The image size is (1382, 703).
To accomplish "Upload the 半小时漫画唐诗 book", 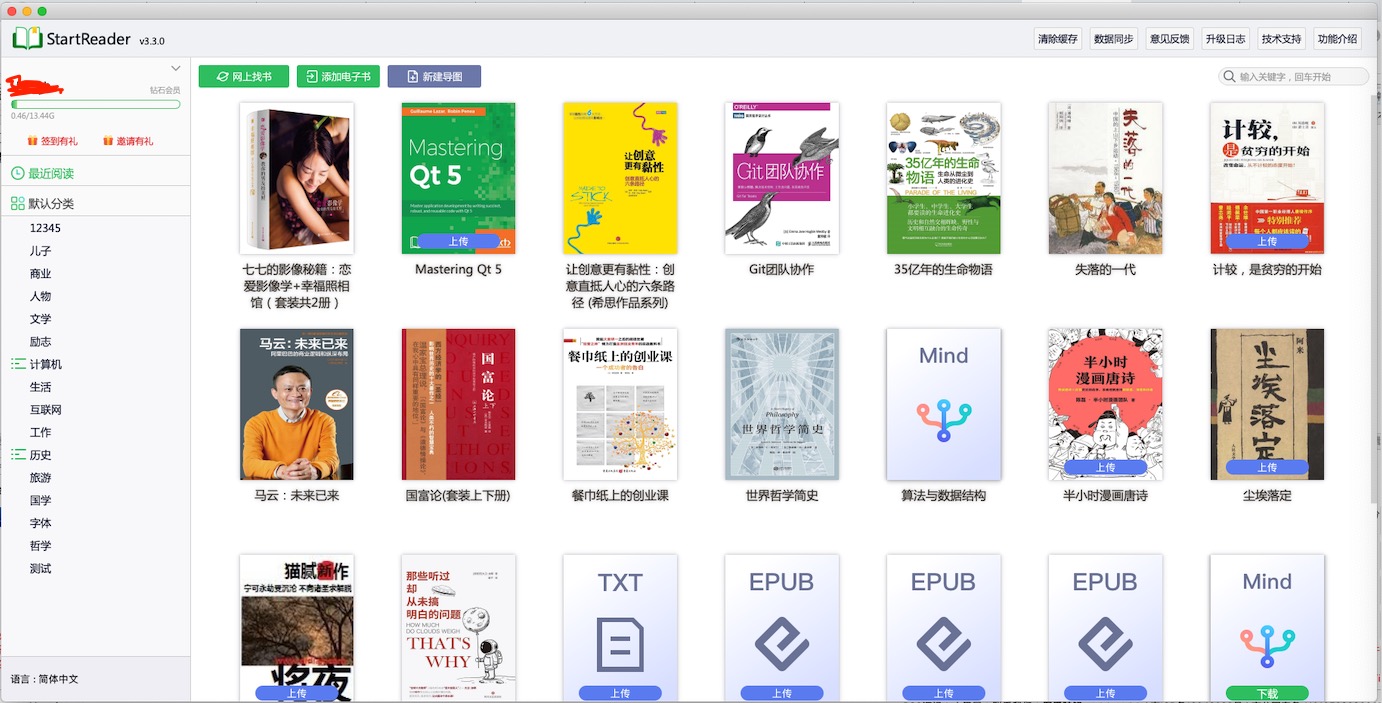I will coord(1105,467).
